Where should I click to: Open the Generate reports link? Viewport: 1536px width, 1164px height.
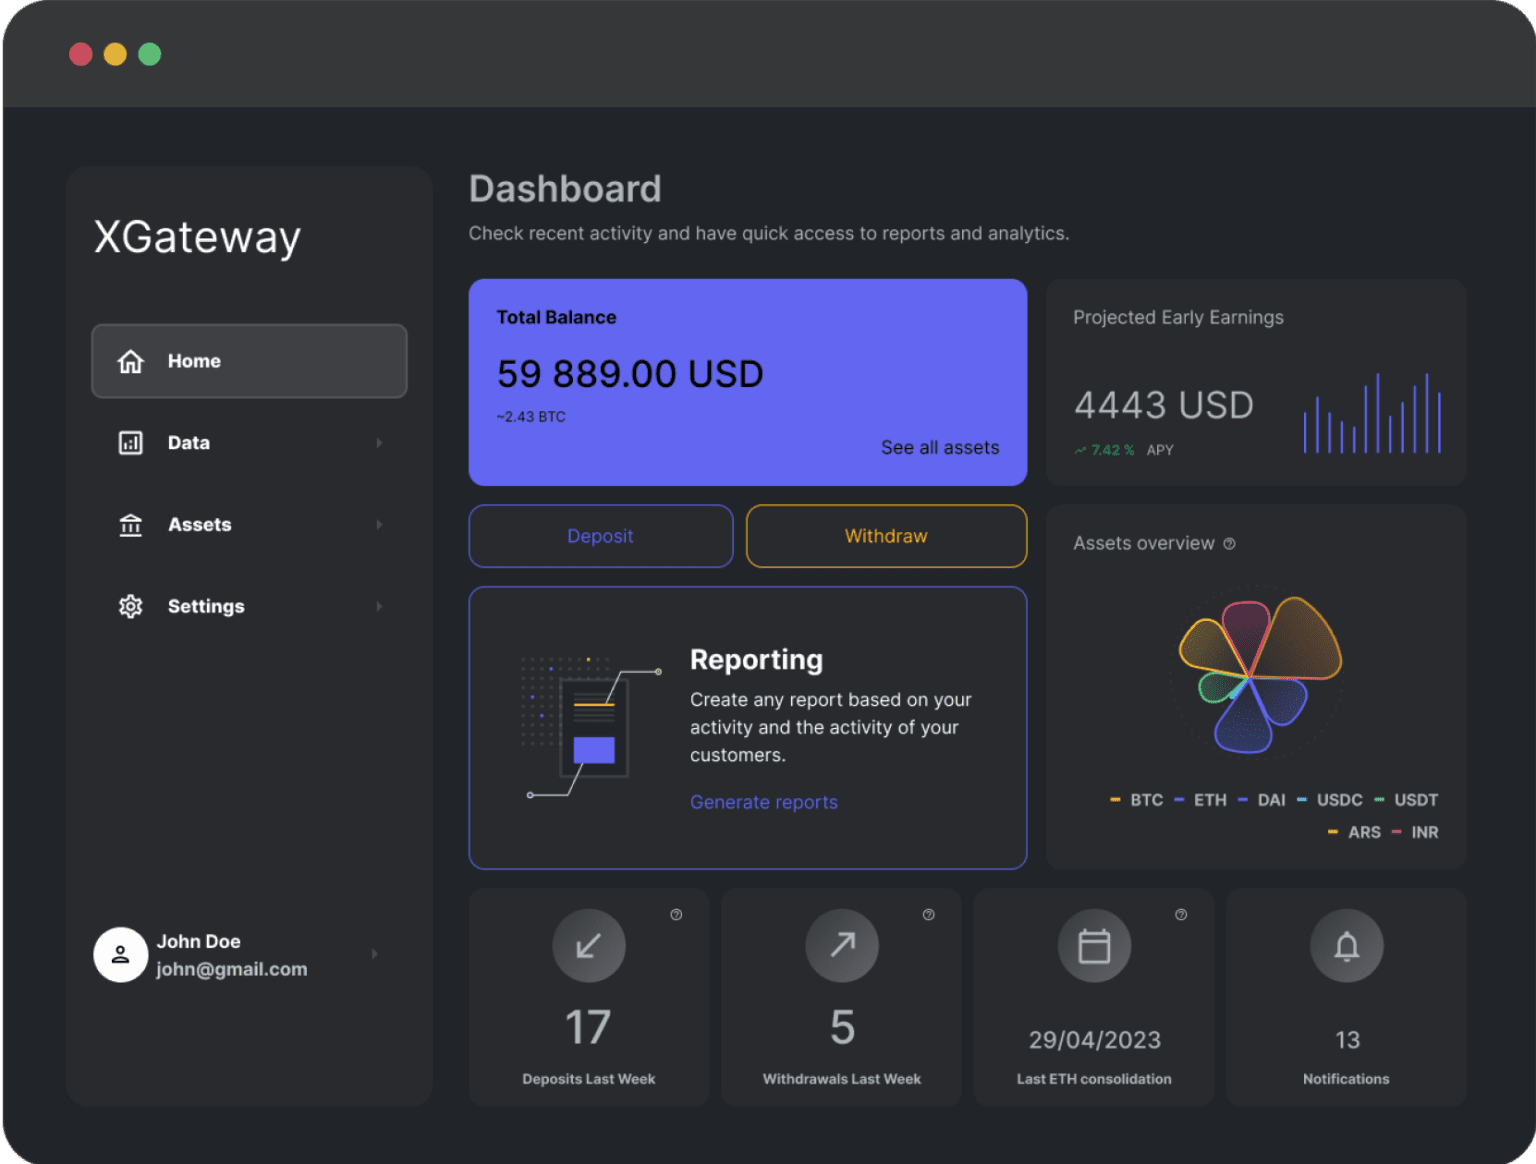pos(764,802)
